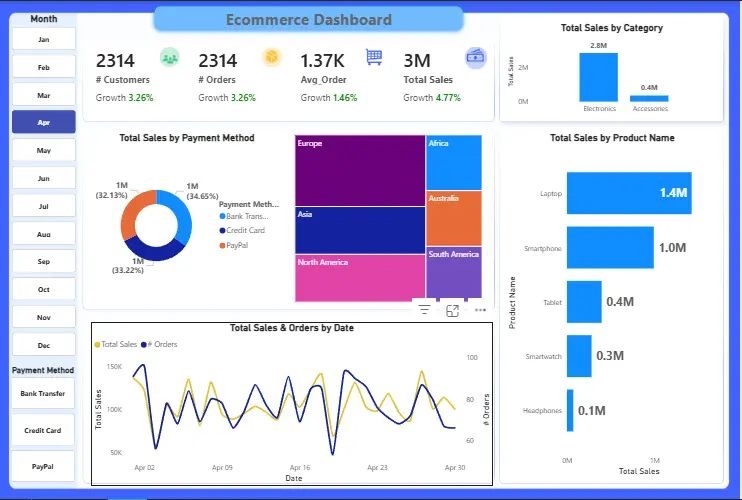
Task: Select the Europe treemap tile
Action: [360, 171]
